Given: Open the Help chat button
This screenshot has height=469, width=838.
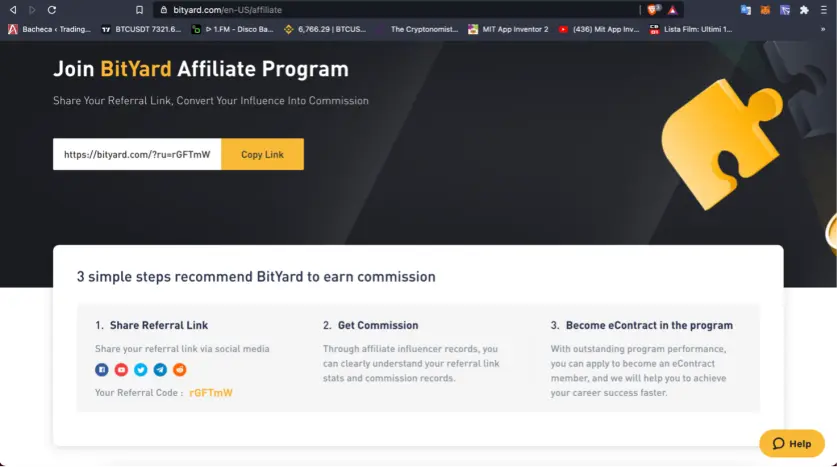Looking at the screenshot, I should 792,443.
